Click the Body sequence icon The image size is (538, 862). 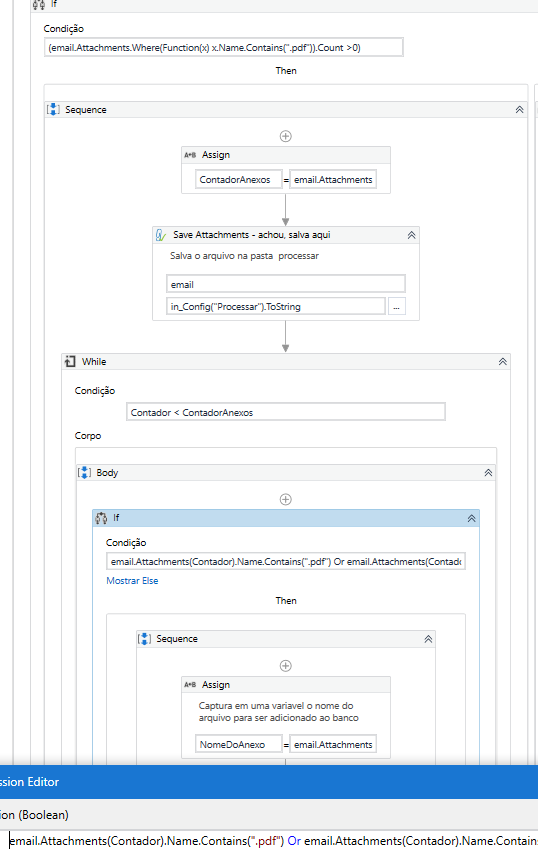(84, 473)
